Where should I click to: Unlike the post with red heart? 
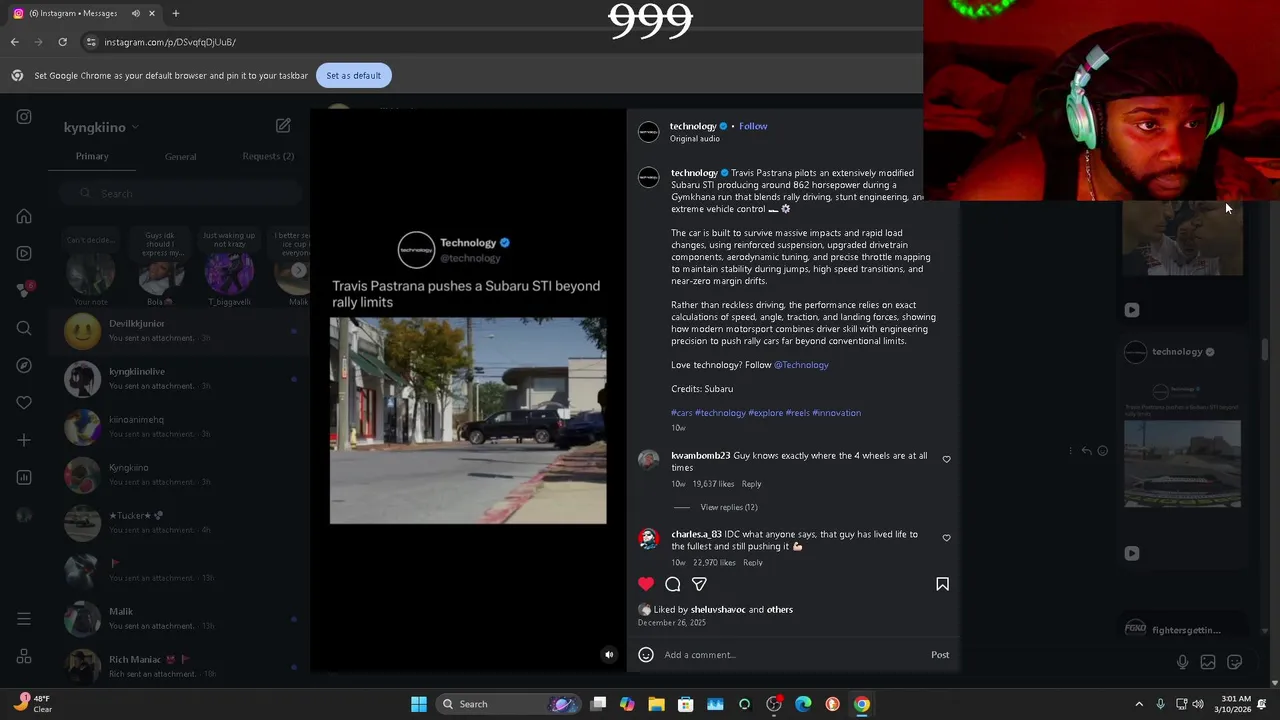(x=646, y=584)
